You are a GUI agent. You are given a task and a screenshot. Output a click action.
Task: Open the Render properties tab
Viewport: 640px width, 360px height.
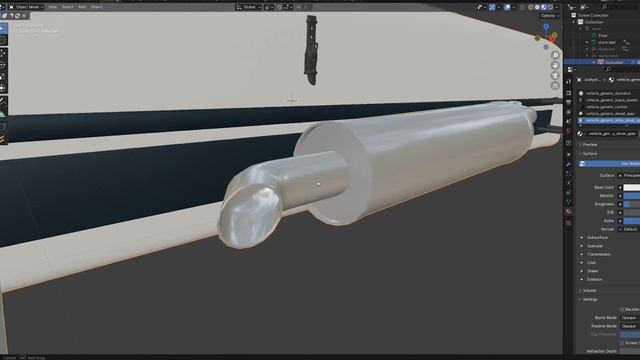pos(569,93)
